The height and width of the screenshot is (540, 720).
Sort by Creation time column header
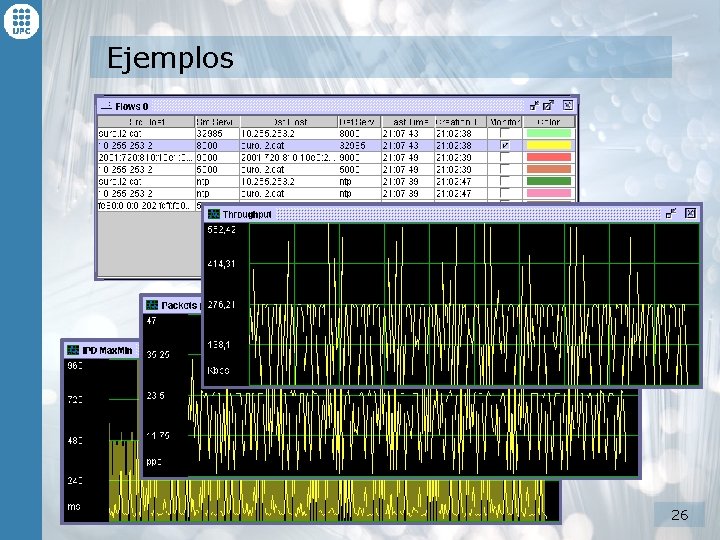tap(461, 122)
